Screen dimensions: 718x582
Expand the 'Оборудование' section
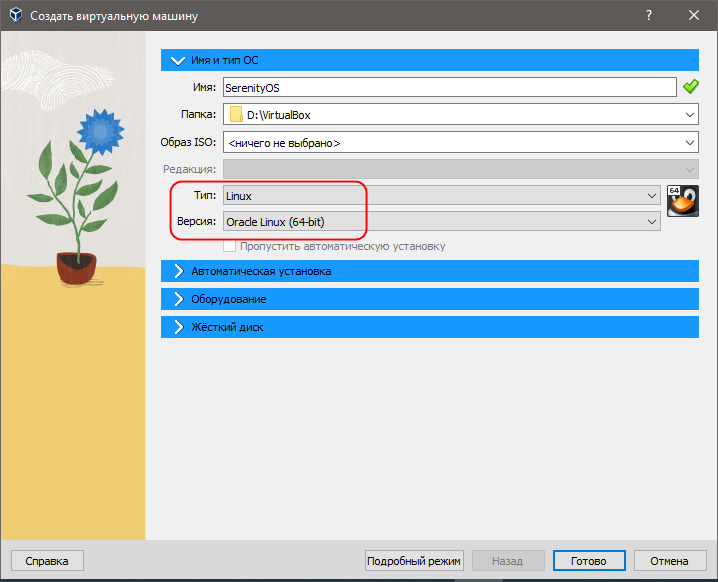click(x=430, y=299)
